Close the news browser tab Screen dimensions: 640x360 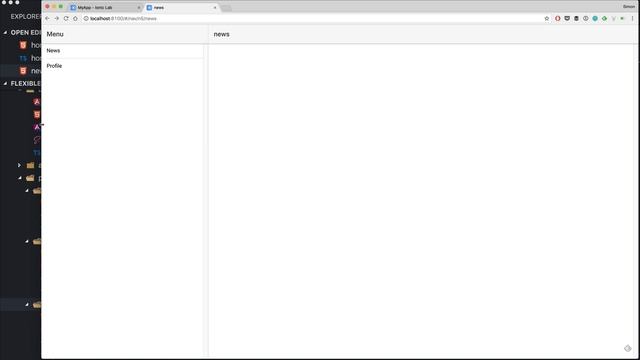point(215,7)
